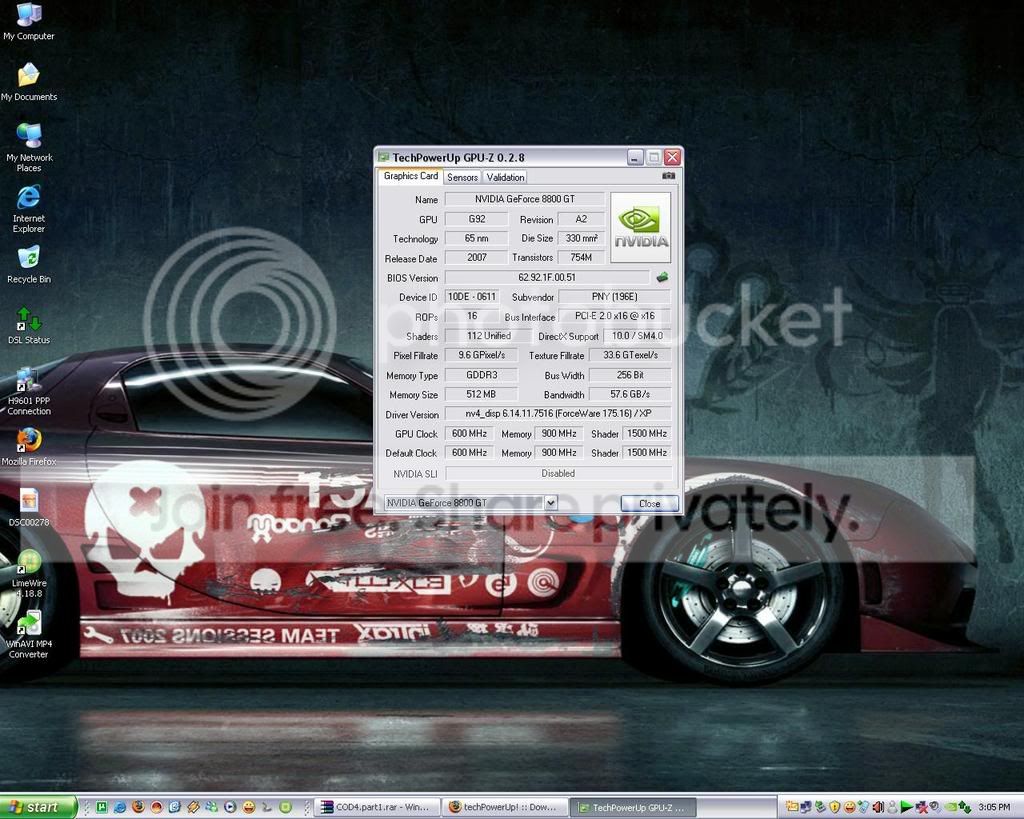1024x819 pixels.
Task: Open the NVIDIA GeForce 8800 GT dropdown
Action: pyautogui.click(x=470, y=503)
